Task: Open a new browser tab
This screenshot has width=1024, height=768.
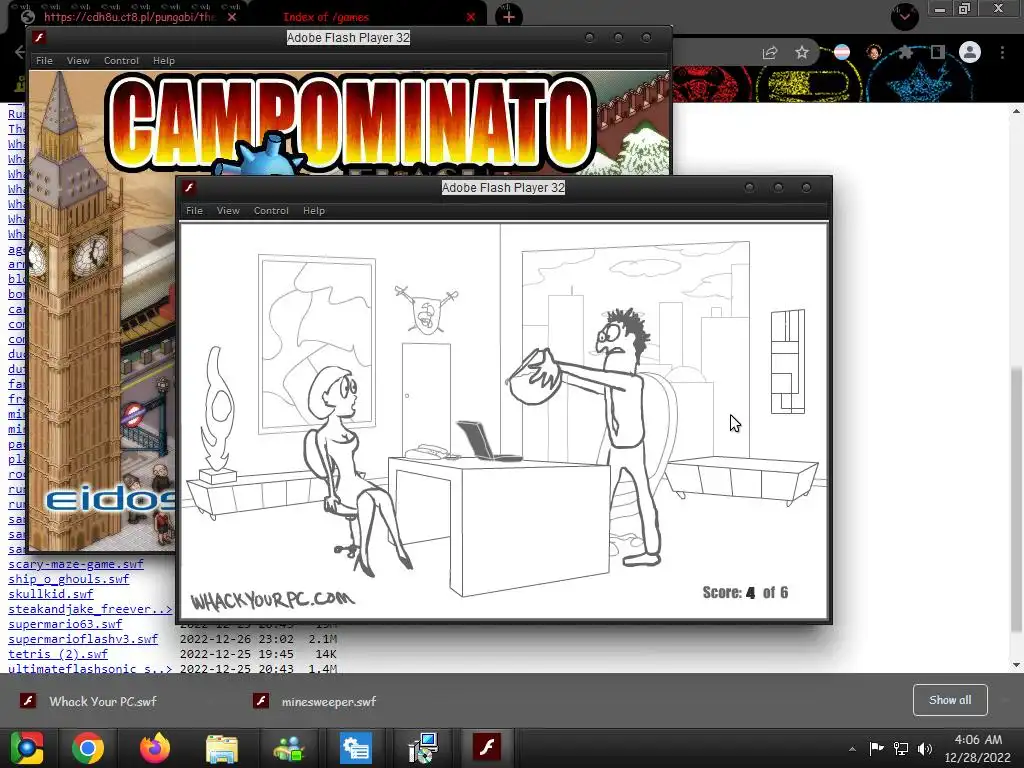Action: point(509,17)
